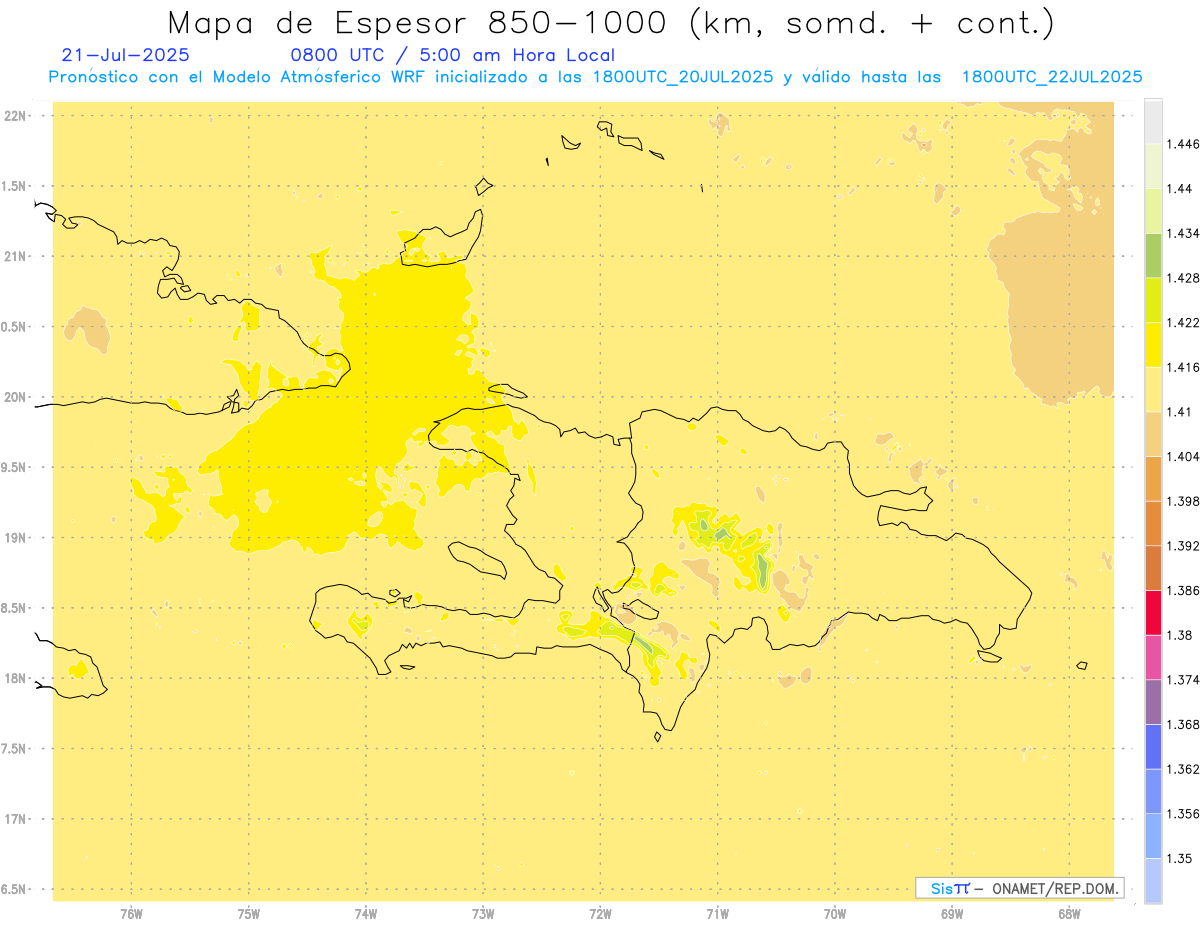Click latitude label 17N
This screenshot has height=927, width=1200.
16,819
